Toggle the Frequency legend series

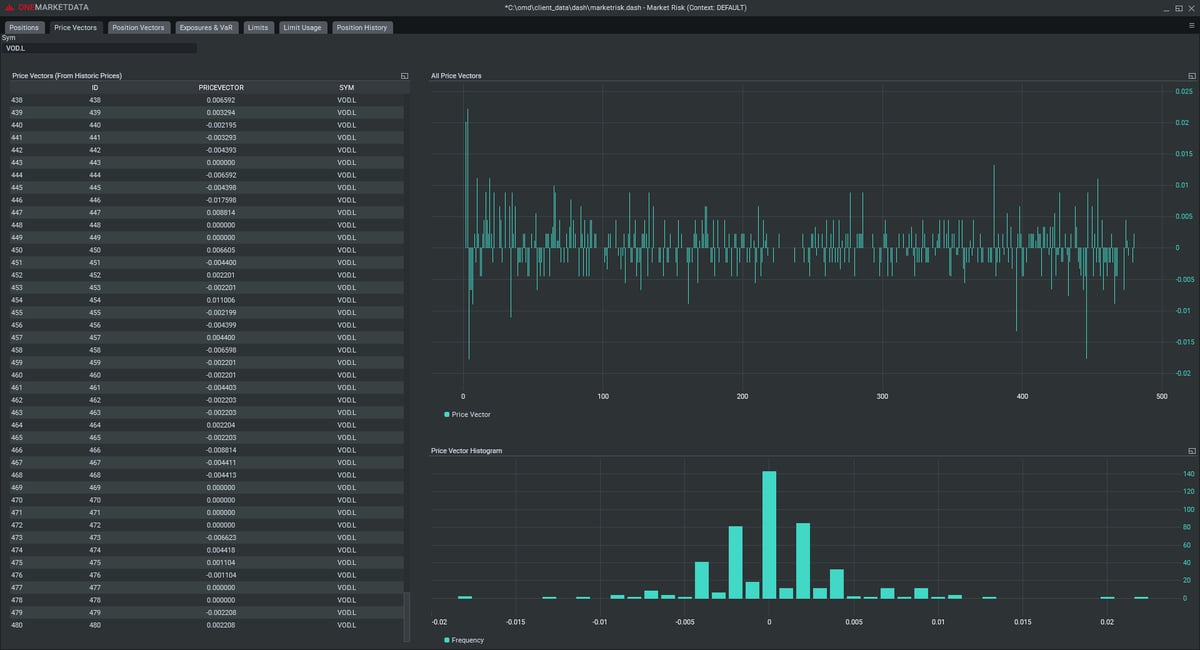[x=467, y=640]
